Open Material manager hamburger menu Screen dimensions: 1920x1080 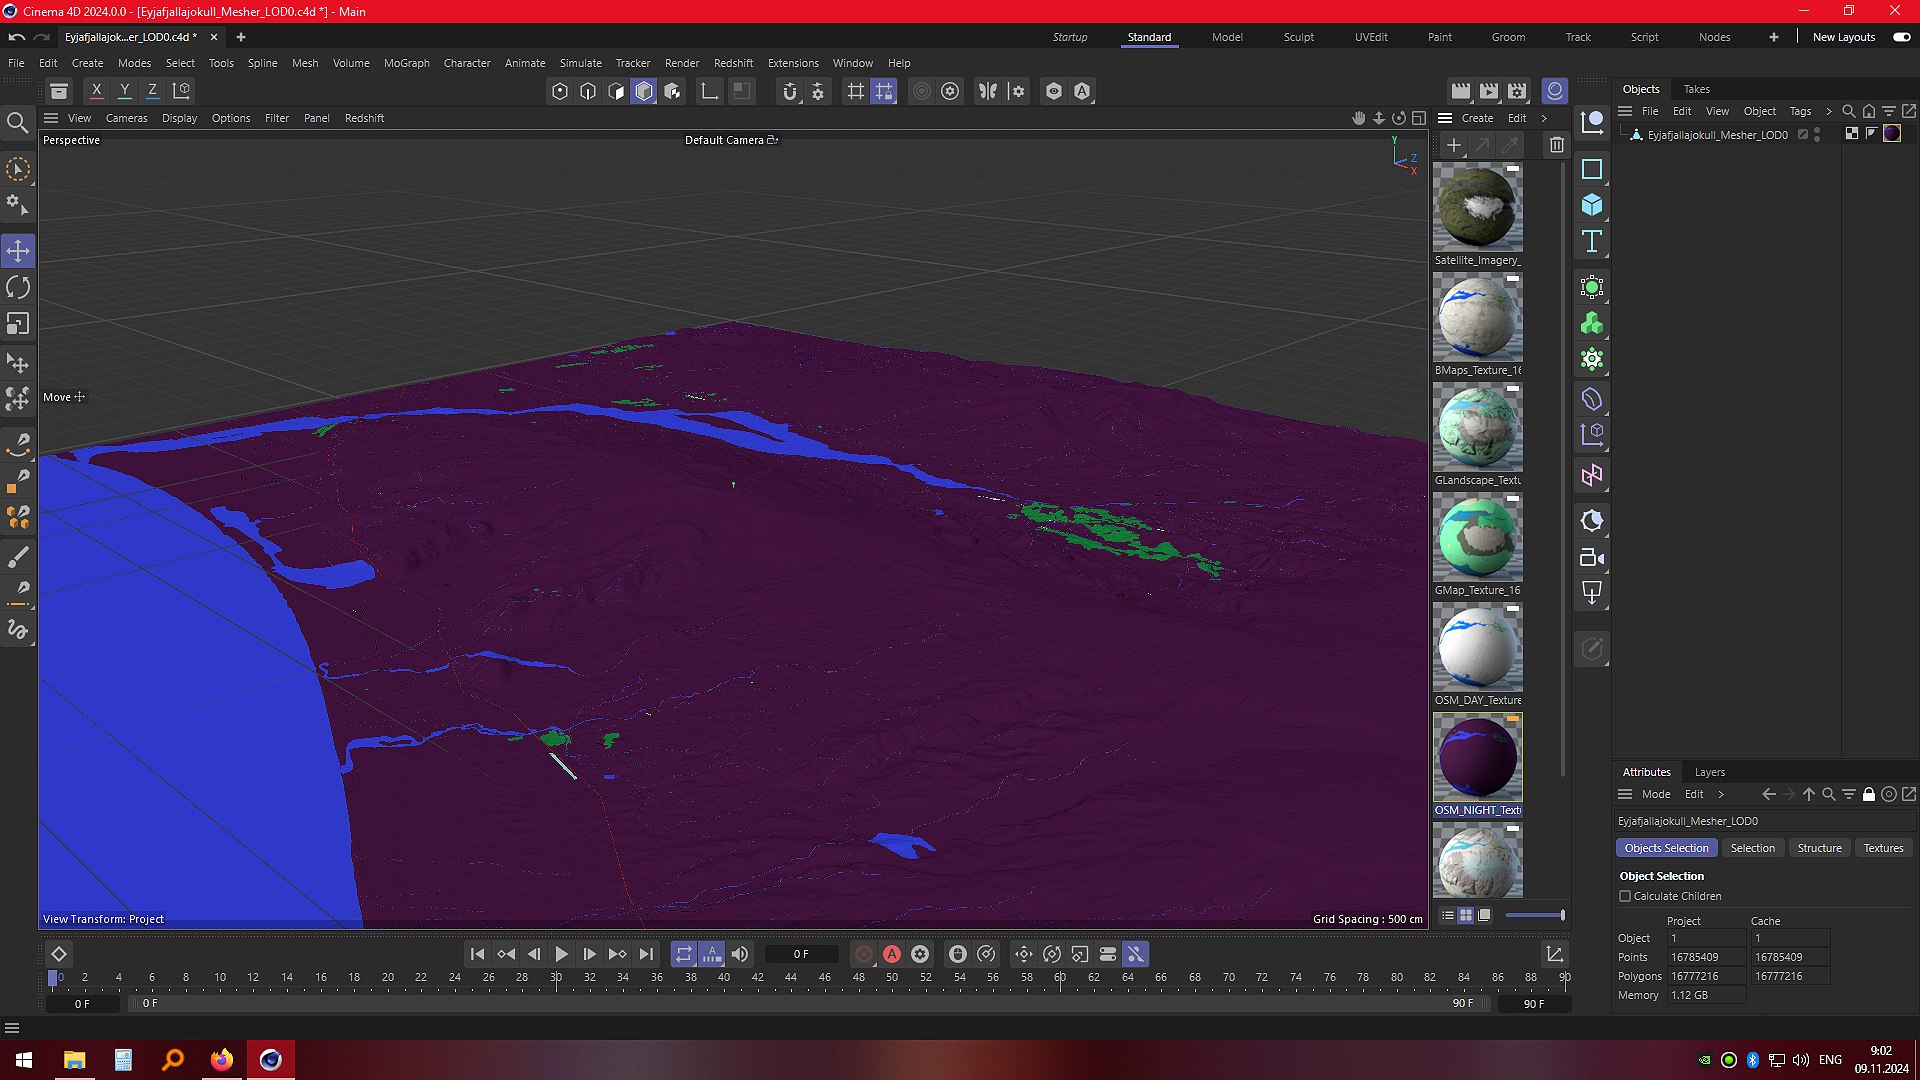[1445, 118]
